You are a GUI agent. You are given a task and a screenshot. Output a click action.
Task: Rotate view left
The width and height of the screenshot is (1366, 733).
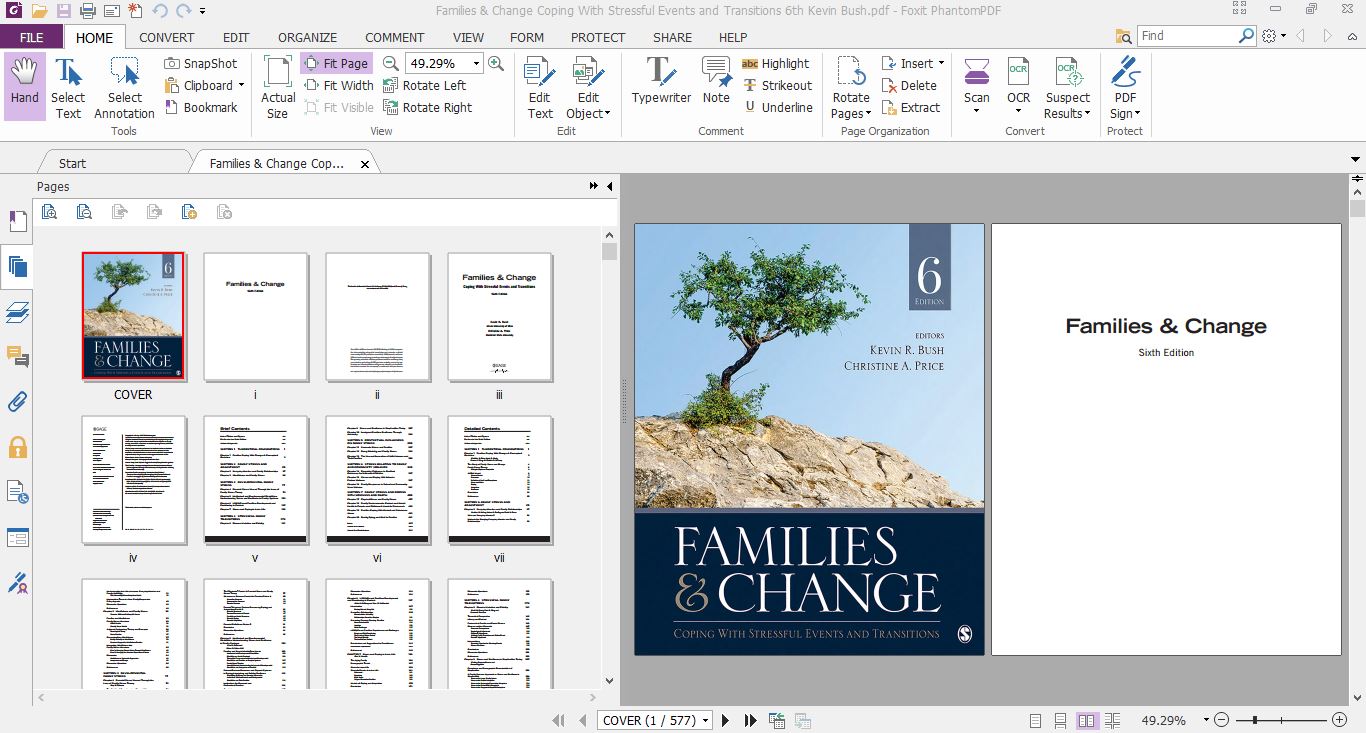tap(424, 85)
